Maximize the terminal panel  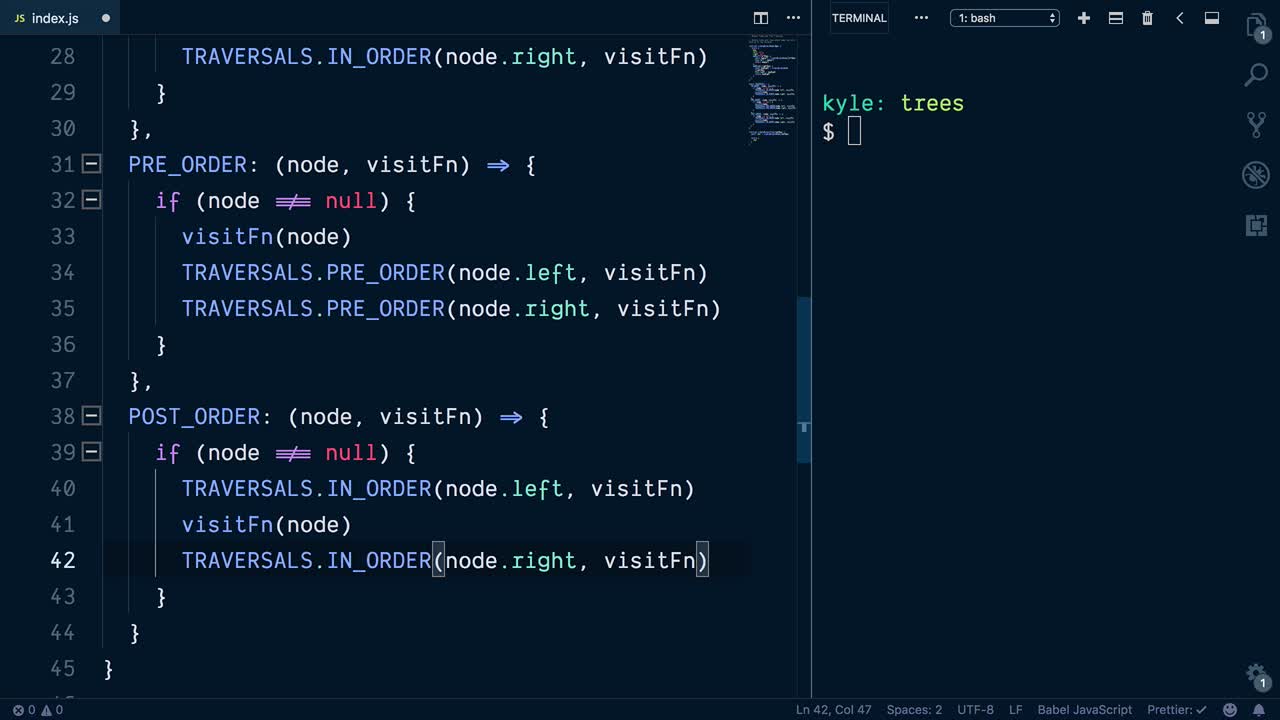tap(1211, 18)
